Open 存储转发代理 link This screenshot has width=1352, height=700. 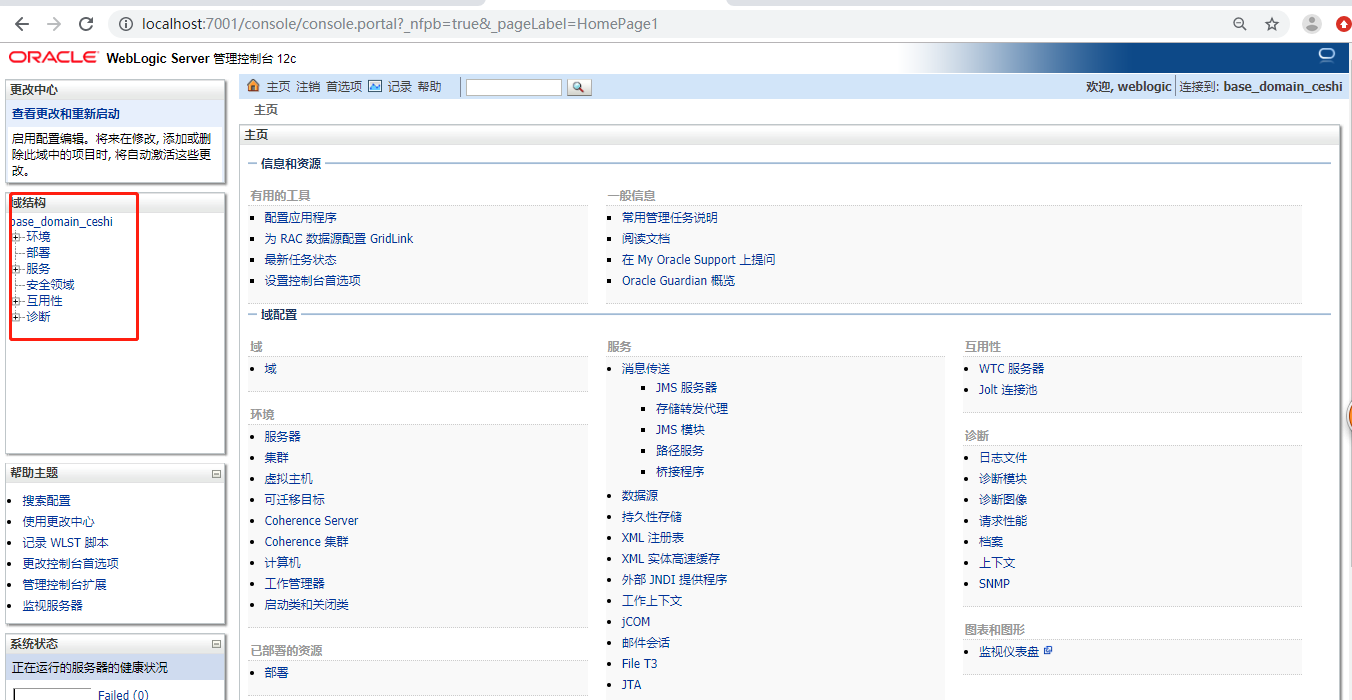pyautogui.click(x=692, y=409)
